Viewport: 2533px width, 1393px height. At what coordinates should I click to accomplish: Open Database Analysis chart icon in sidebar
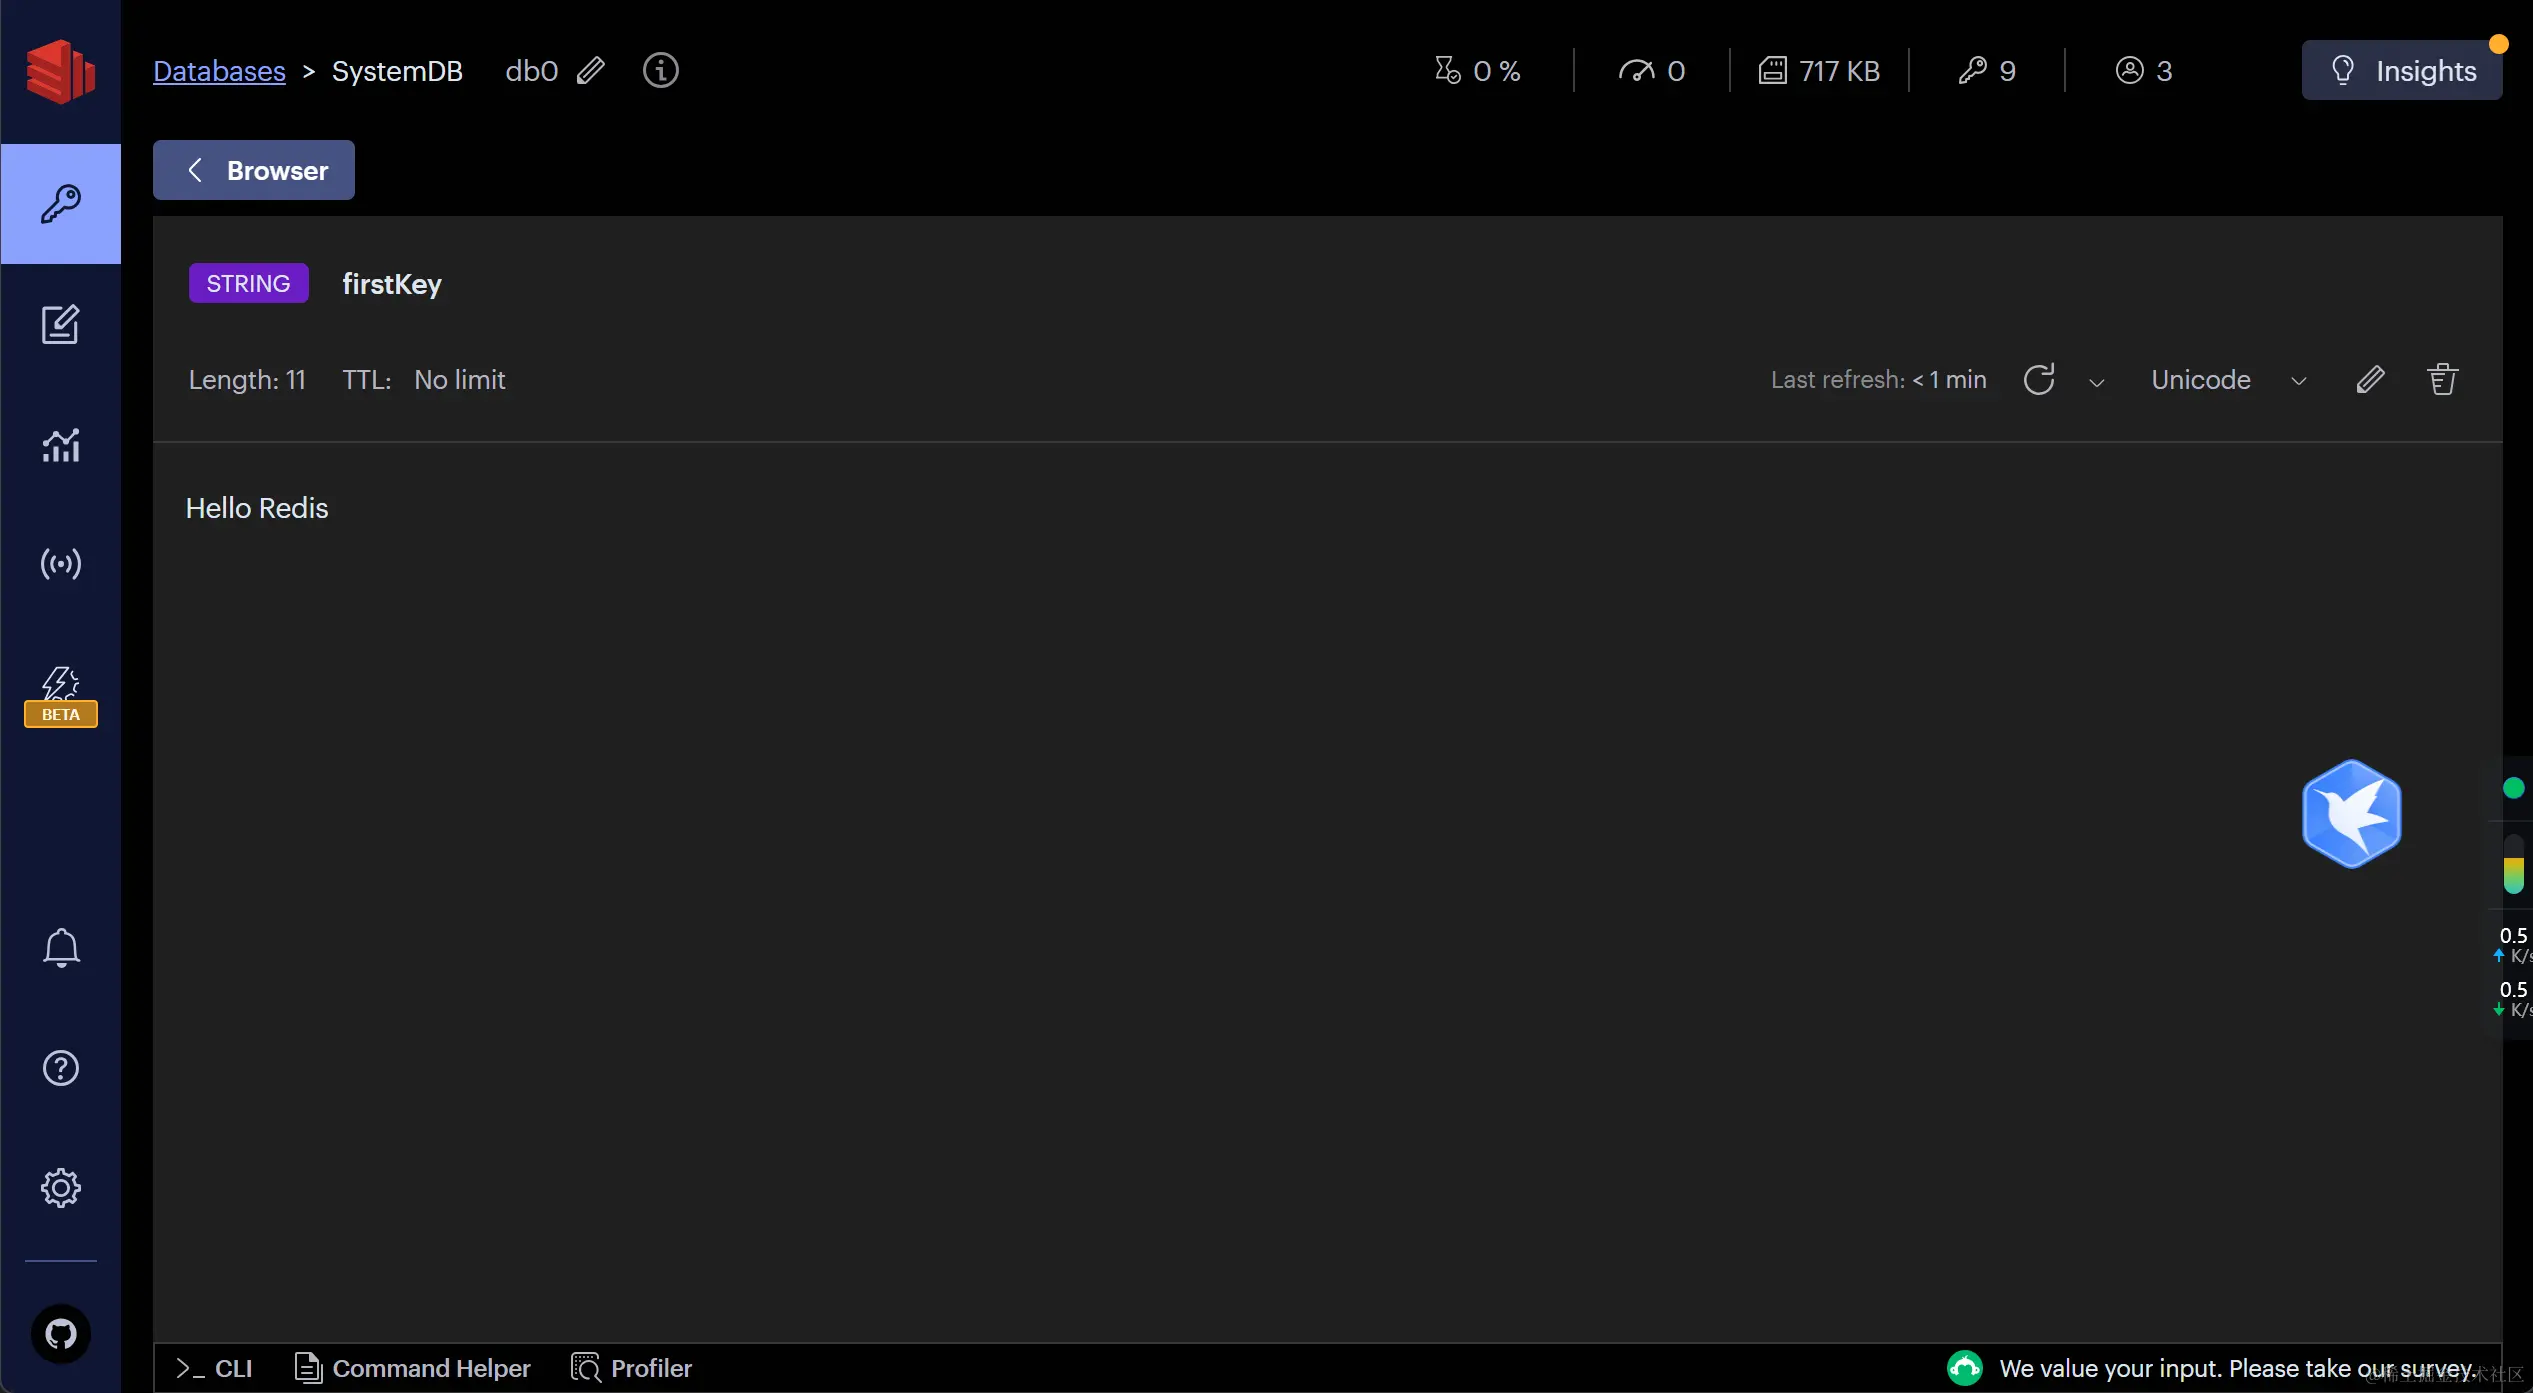(x=60, y=444)
